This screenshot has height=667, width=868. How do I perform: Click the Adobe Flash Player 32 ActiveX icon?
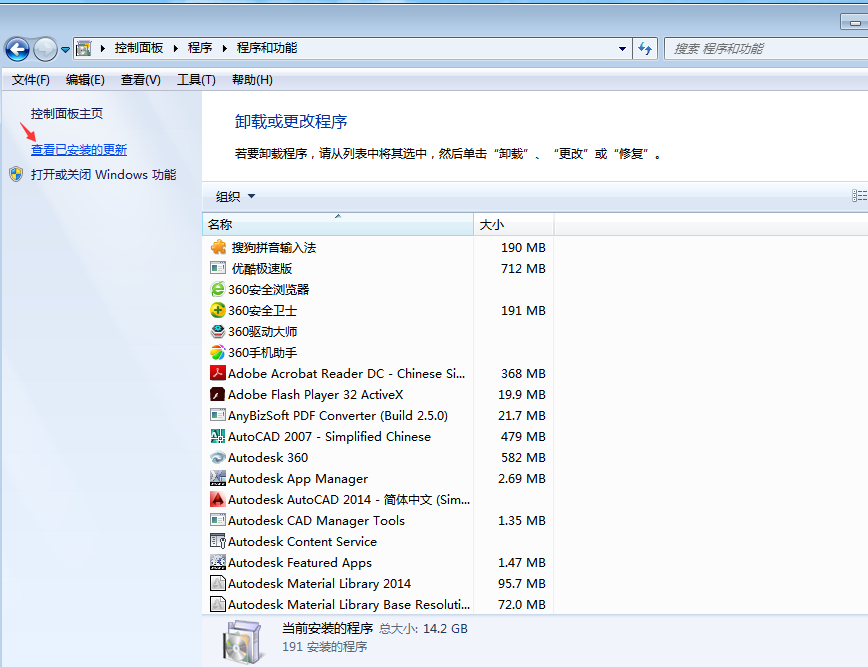pyautogui.click(x=218, y=394)
